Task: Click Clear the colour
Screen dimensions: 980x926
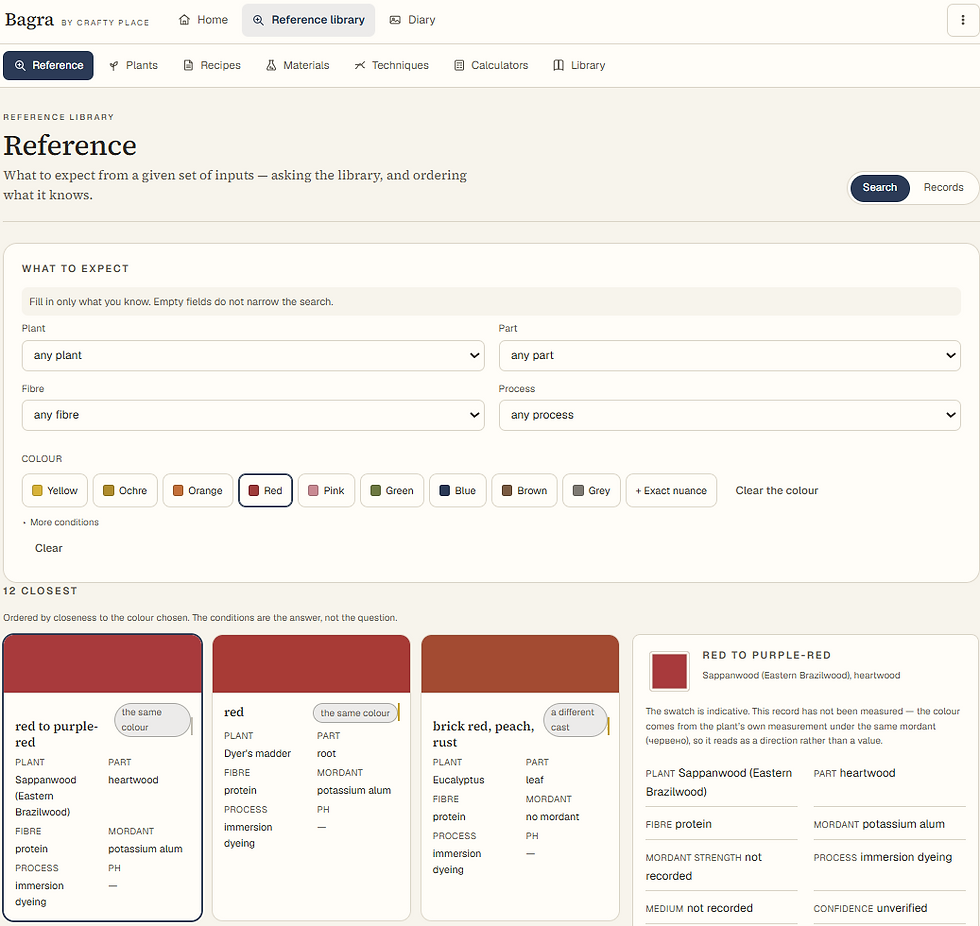Action: 776,490
